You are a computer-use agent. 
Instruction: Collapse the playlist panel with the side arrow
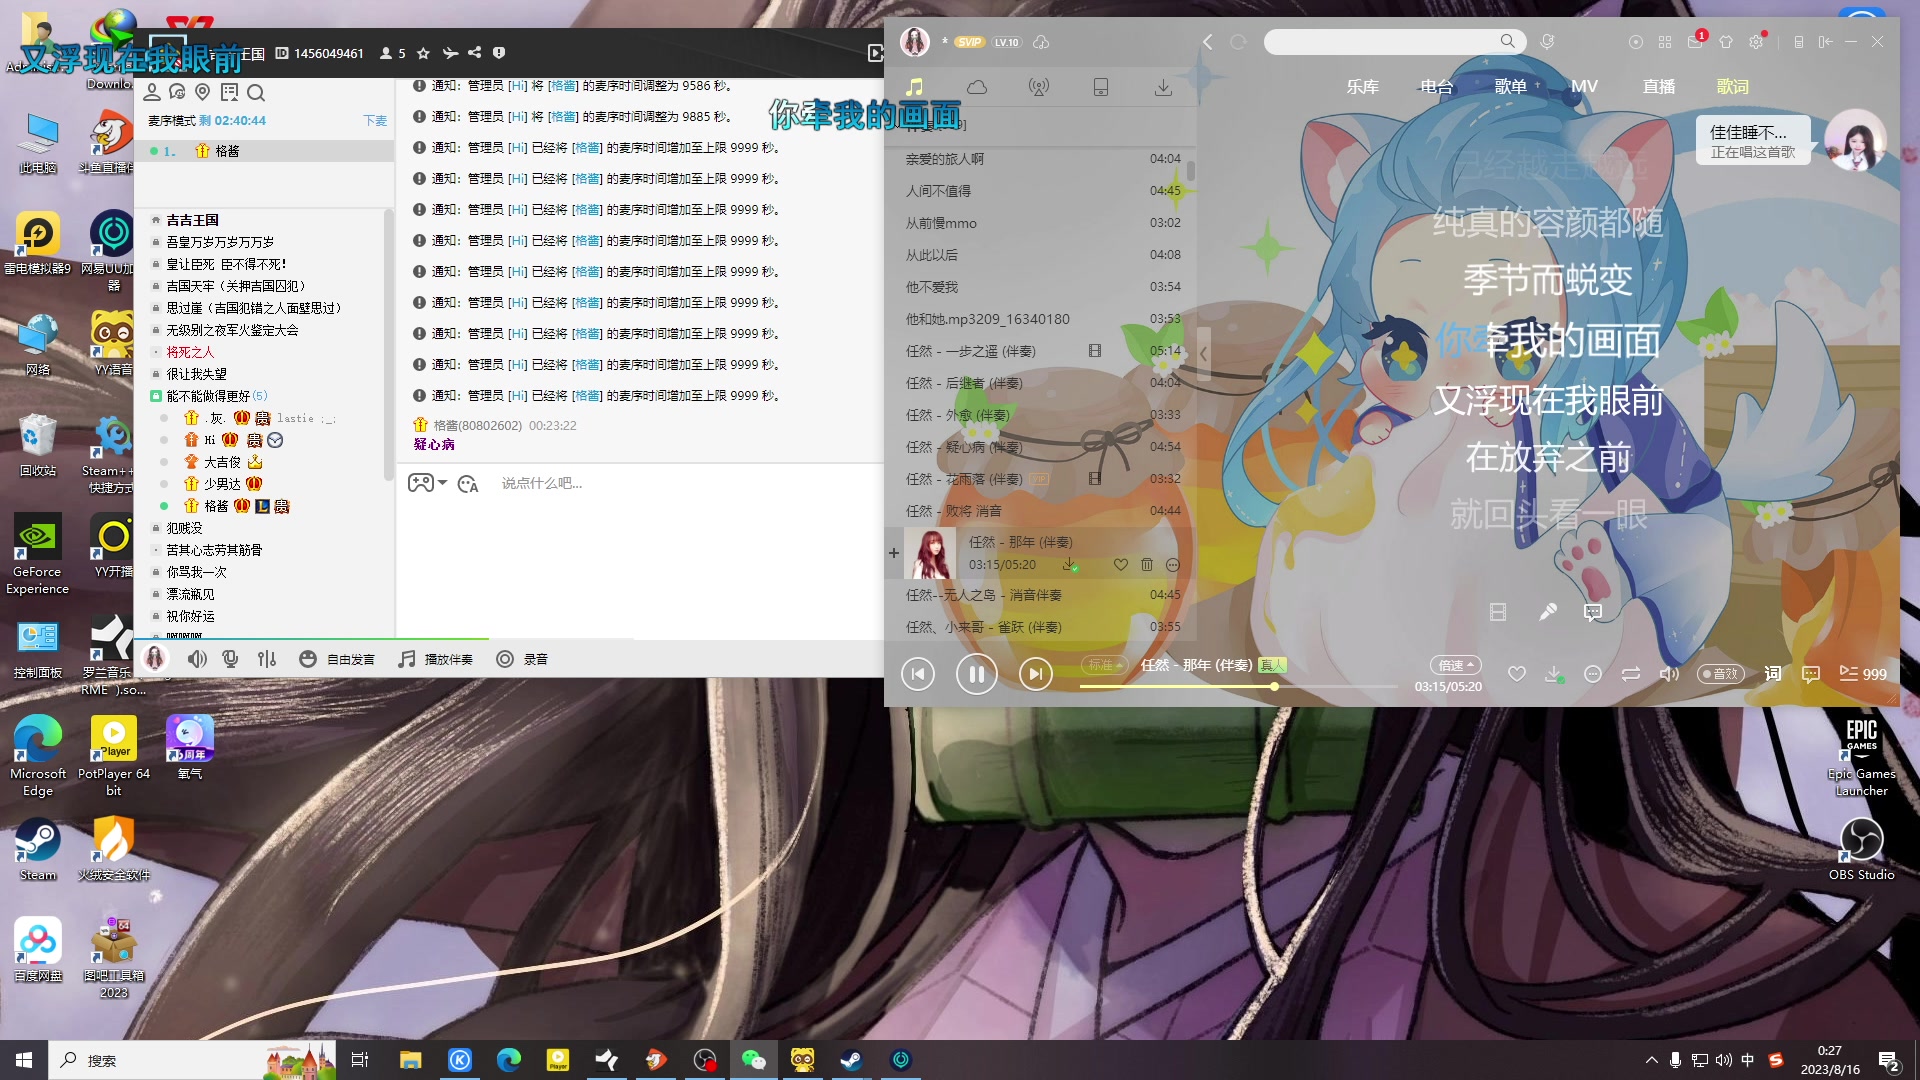pos(1203,354)
